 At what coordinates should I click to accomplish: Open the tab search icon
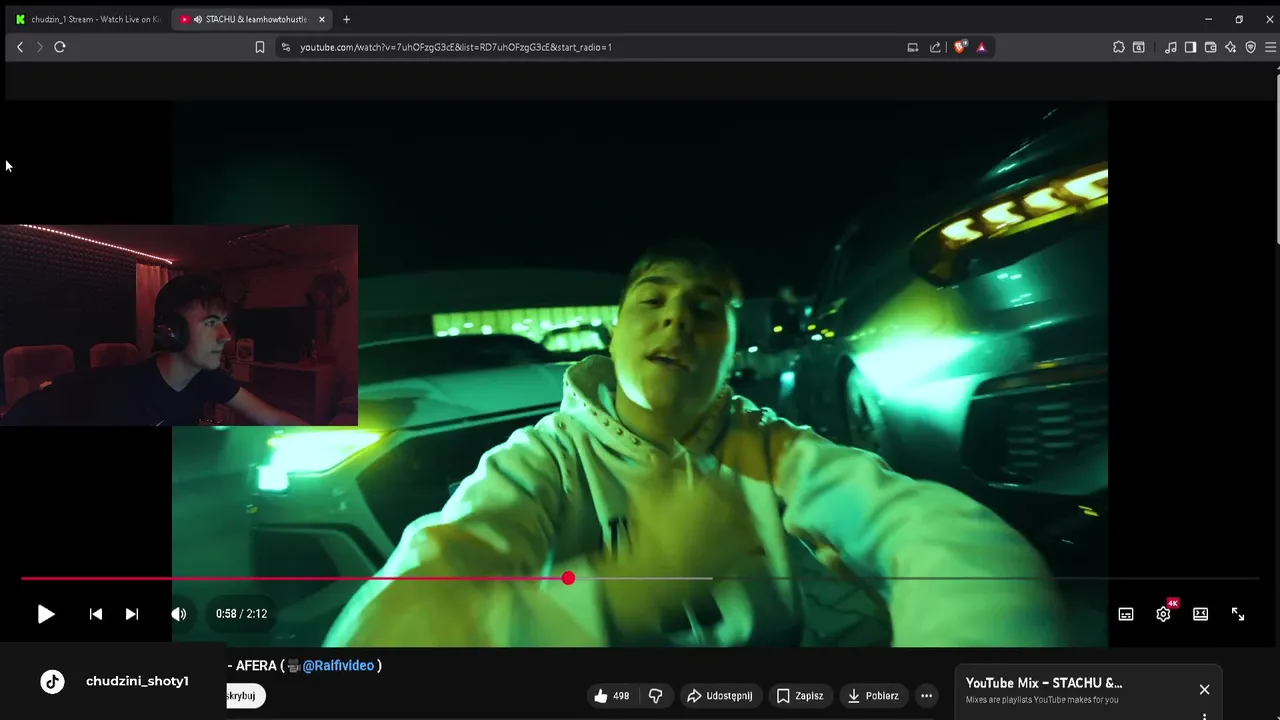click(x=1139, y=47)
